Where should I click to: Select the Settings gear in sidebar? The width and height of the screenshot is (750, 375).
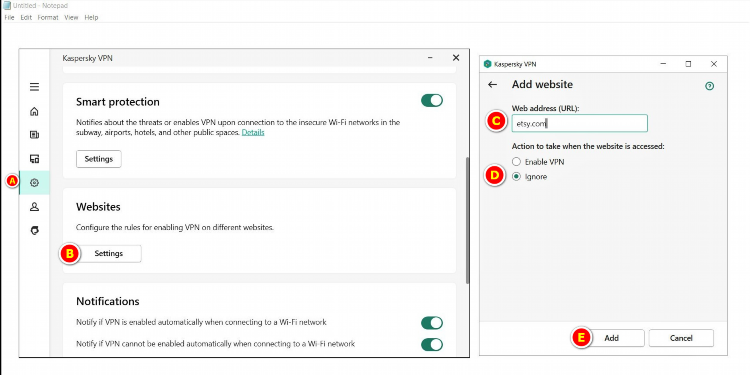pos(34,183)
